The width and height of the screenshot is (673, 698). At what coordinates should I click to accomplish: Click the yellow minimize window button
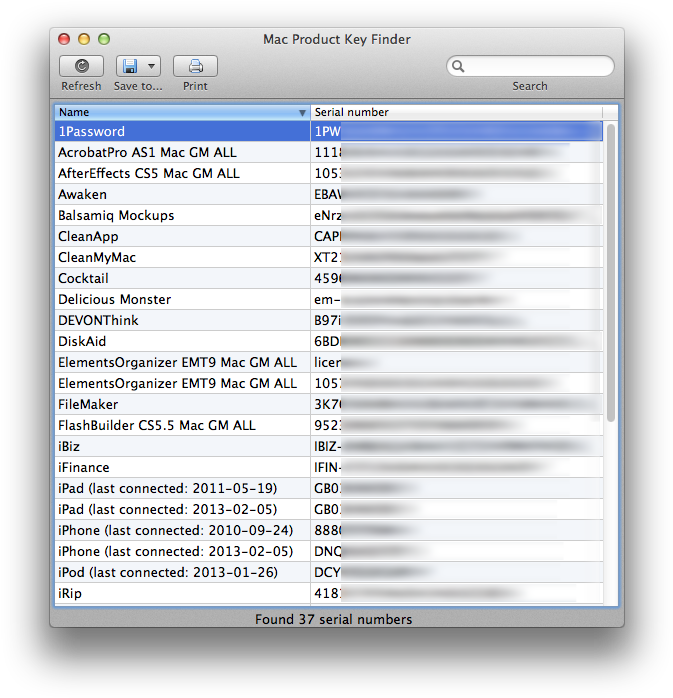[x=84, y=39]
